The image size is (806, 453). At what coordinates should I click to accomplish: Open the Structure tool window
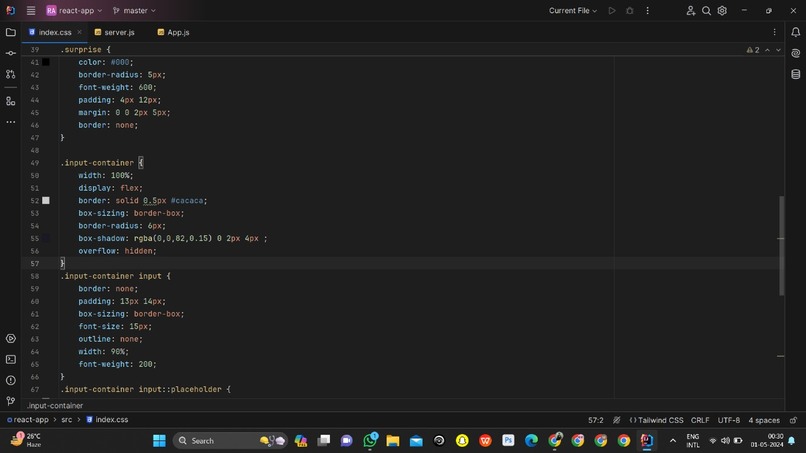point(11,101)
